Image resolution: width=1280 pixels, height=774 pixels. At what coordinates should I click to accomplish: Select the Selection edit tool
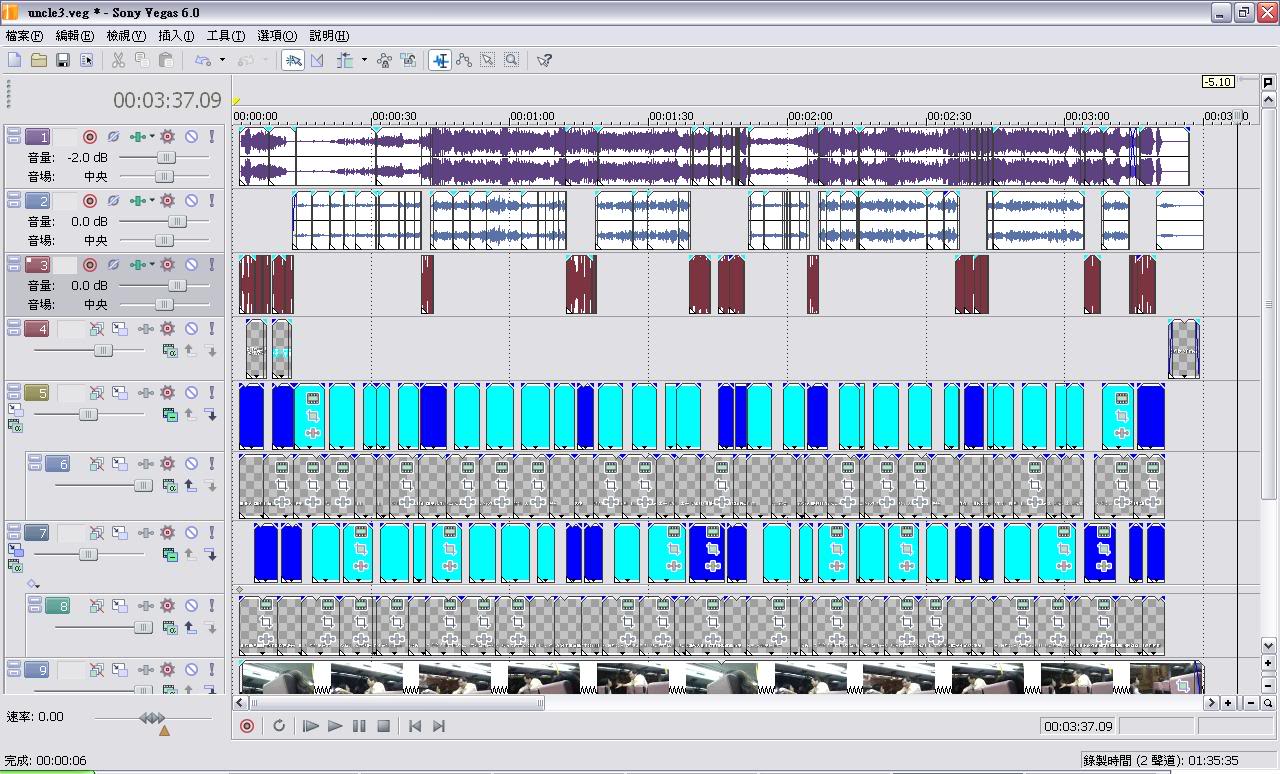pos(488,60)
